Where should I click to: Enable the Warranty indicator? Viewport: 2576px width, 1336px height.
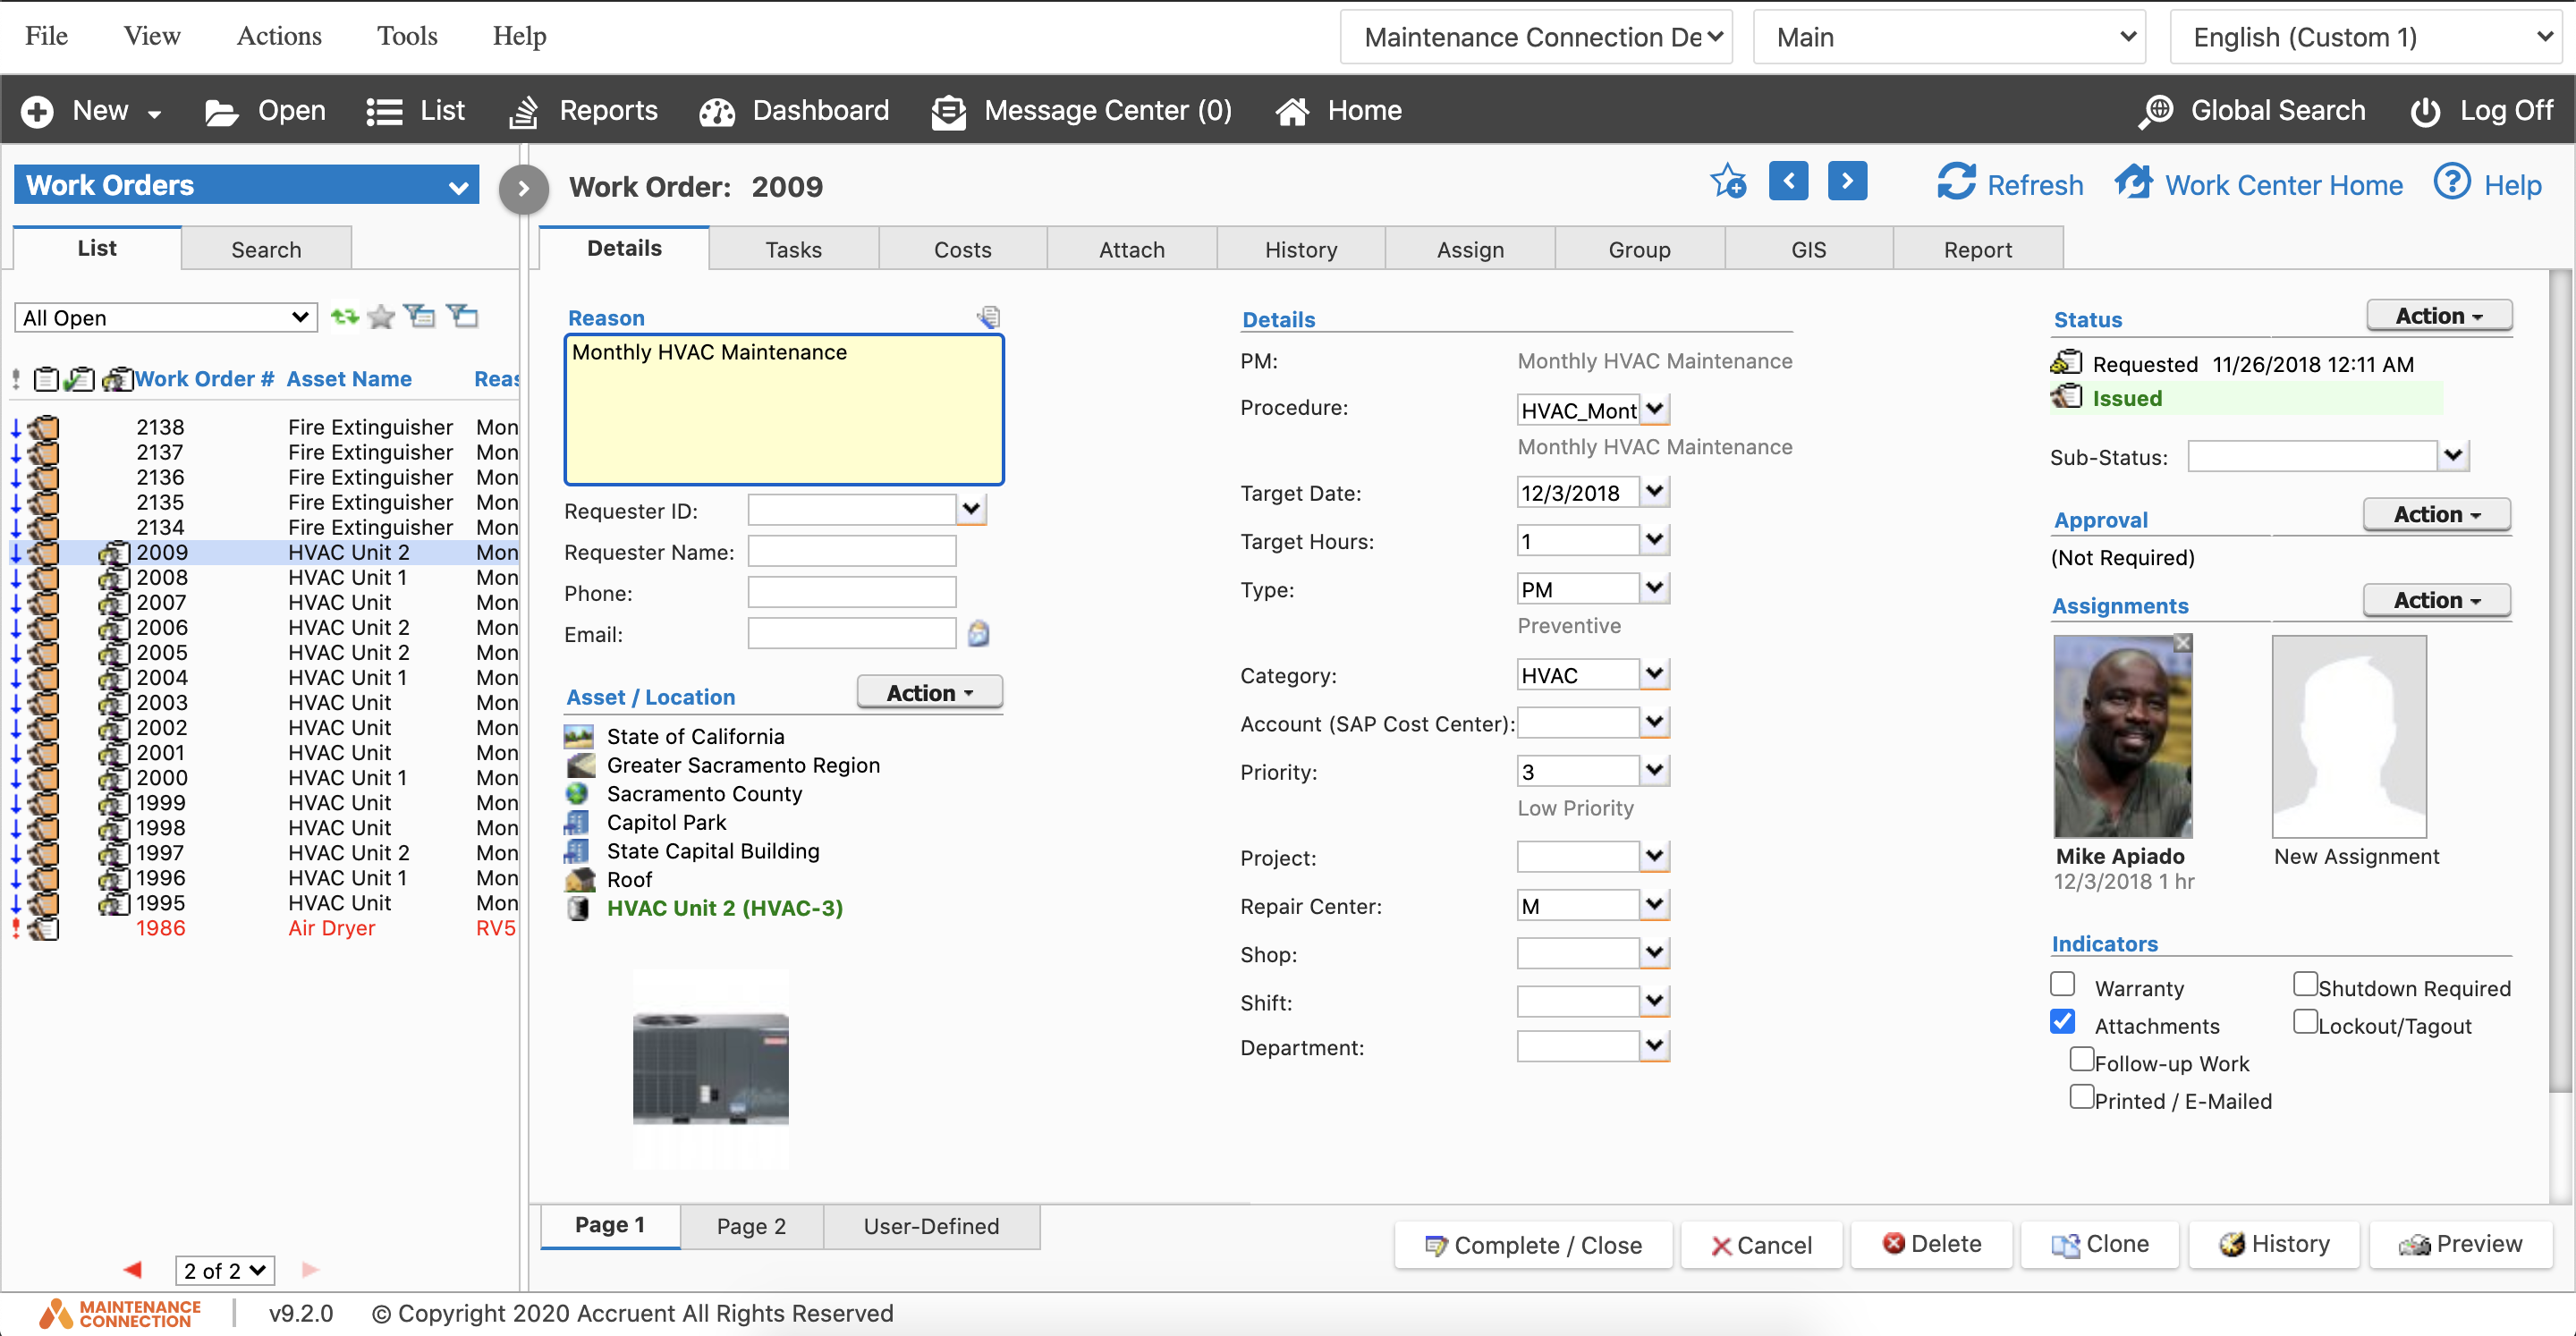[x=2062, y=984]
